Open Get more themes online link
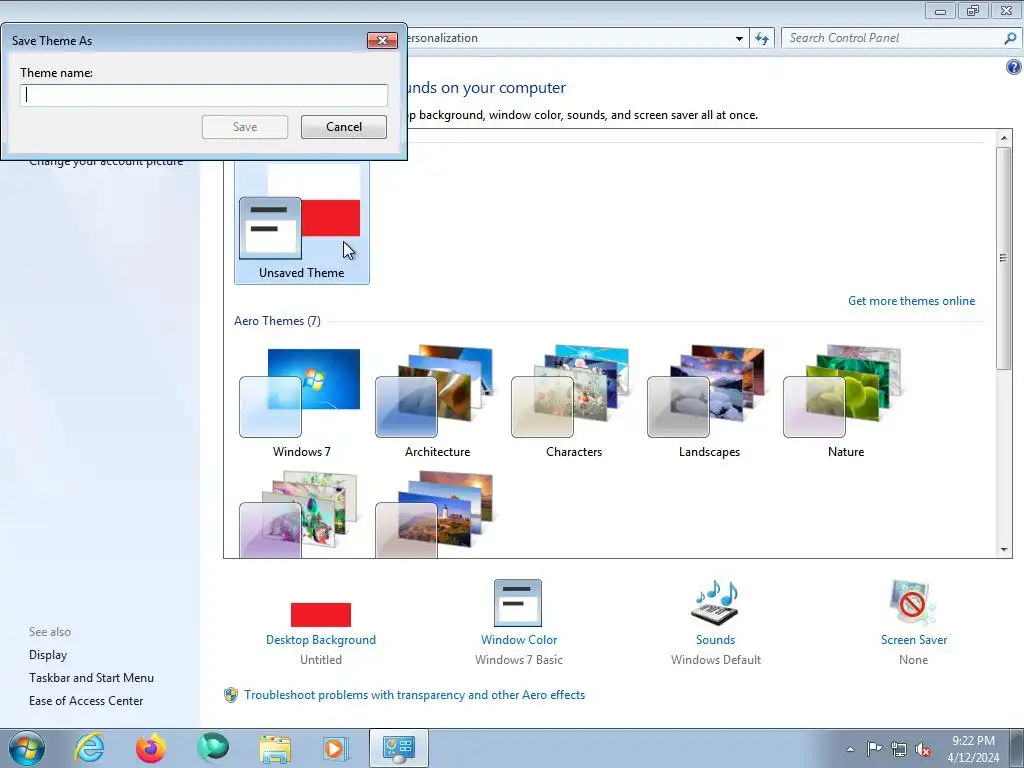This screenshot has height=768, width=1024. pos(911,301)
